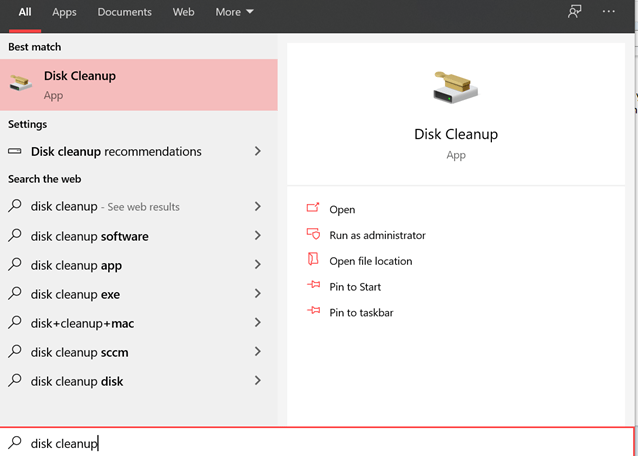This screenshot has width=638, height=456.
Task: Select 'disk cleanup sccm' web suggestion
Action: (139, 352)
